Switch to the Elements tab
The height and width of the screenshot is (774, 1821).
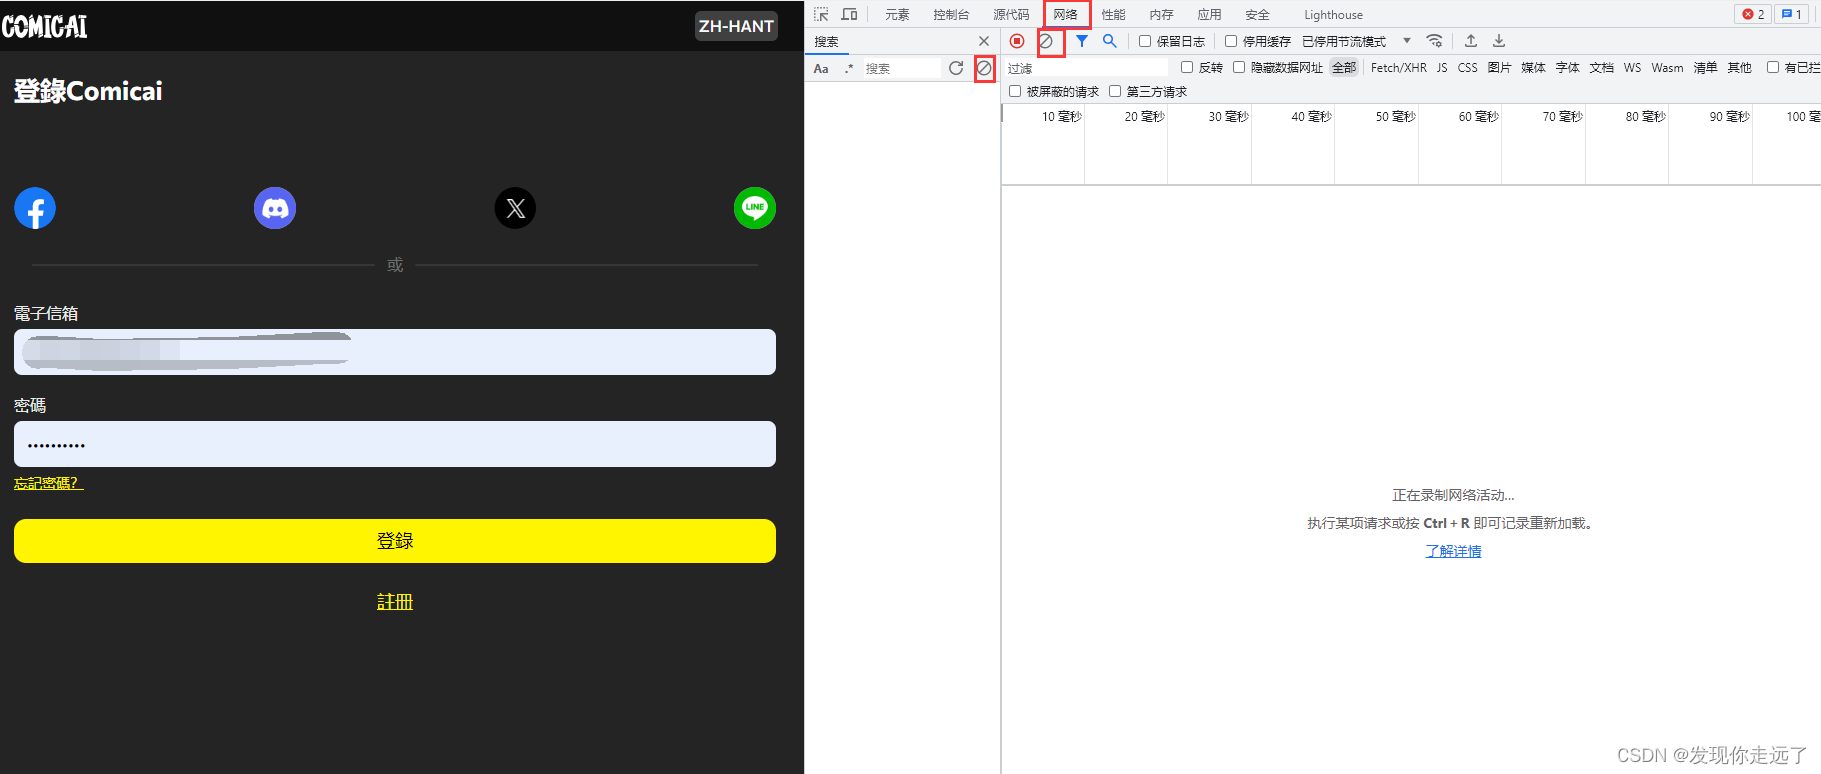897,14
